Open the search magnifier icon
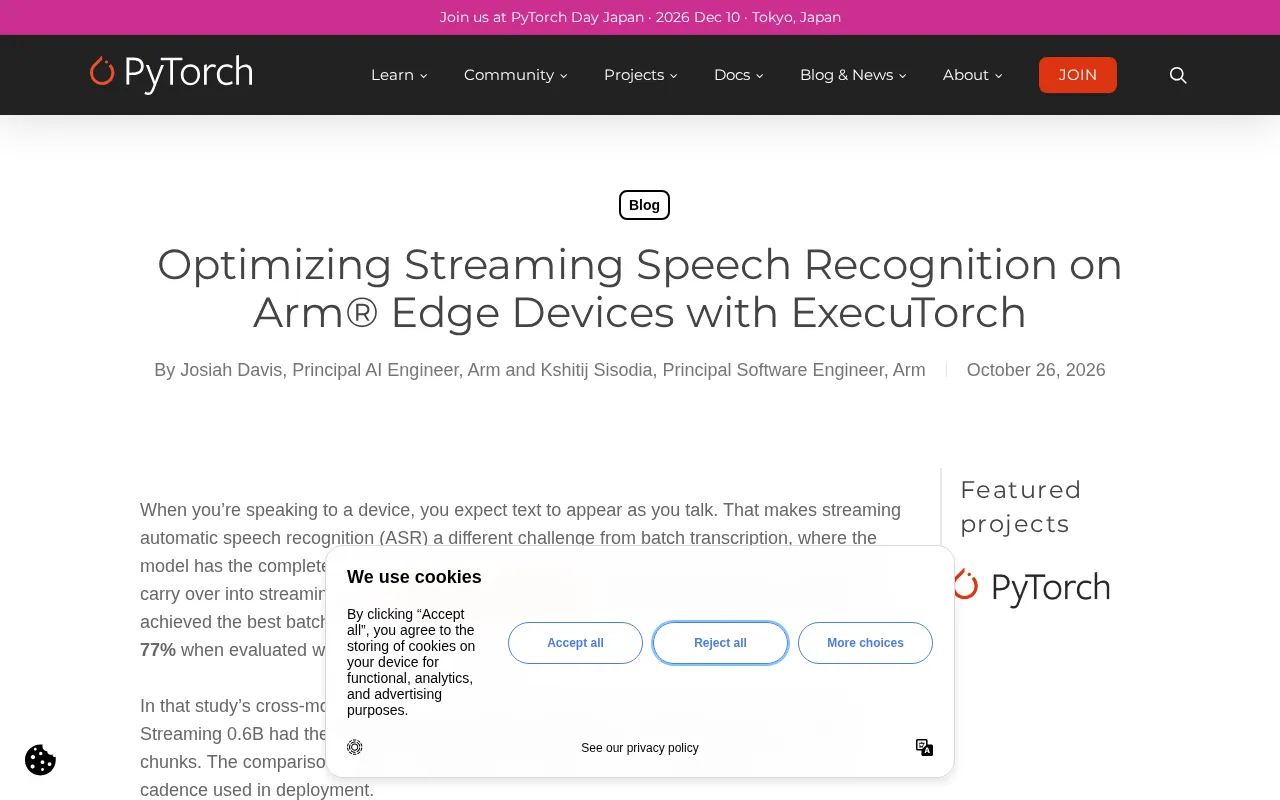This screenshot has width=1280, height=800. click(x=1178, y=75)
